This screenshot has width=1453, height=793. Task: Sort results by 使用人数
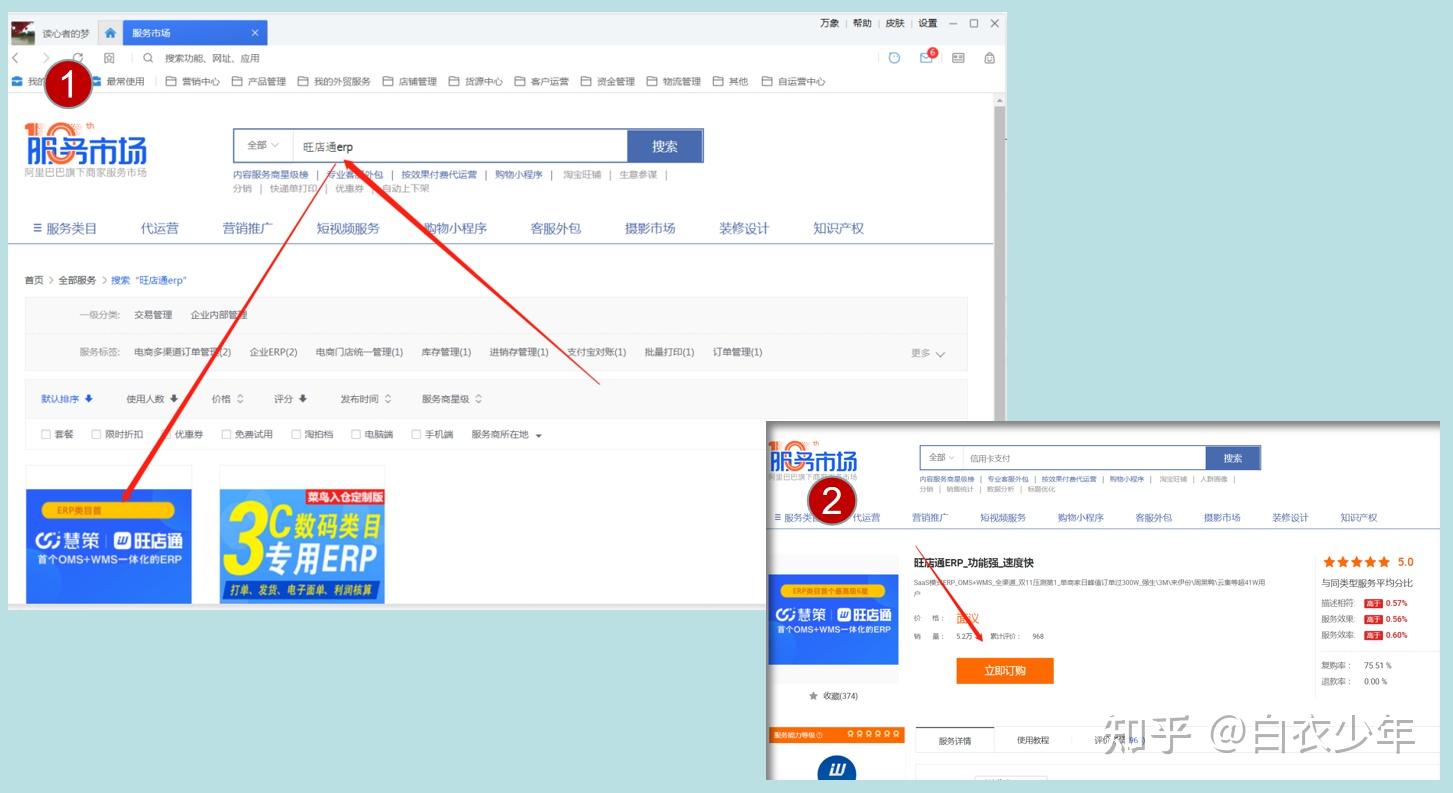click(x=152, y=399)
